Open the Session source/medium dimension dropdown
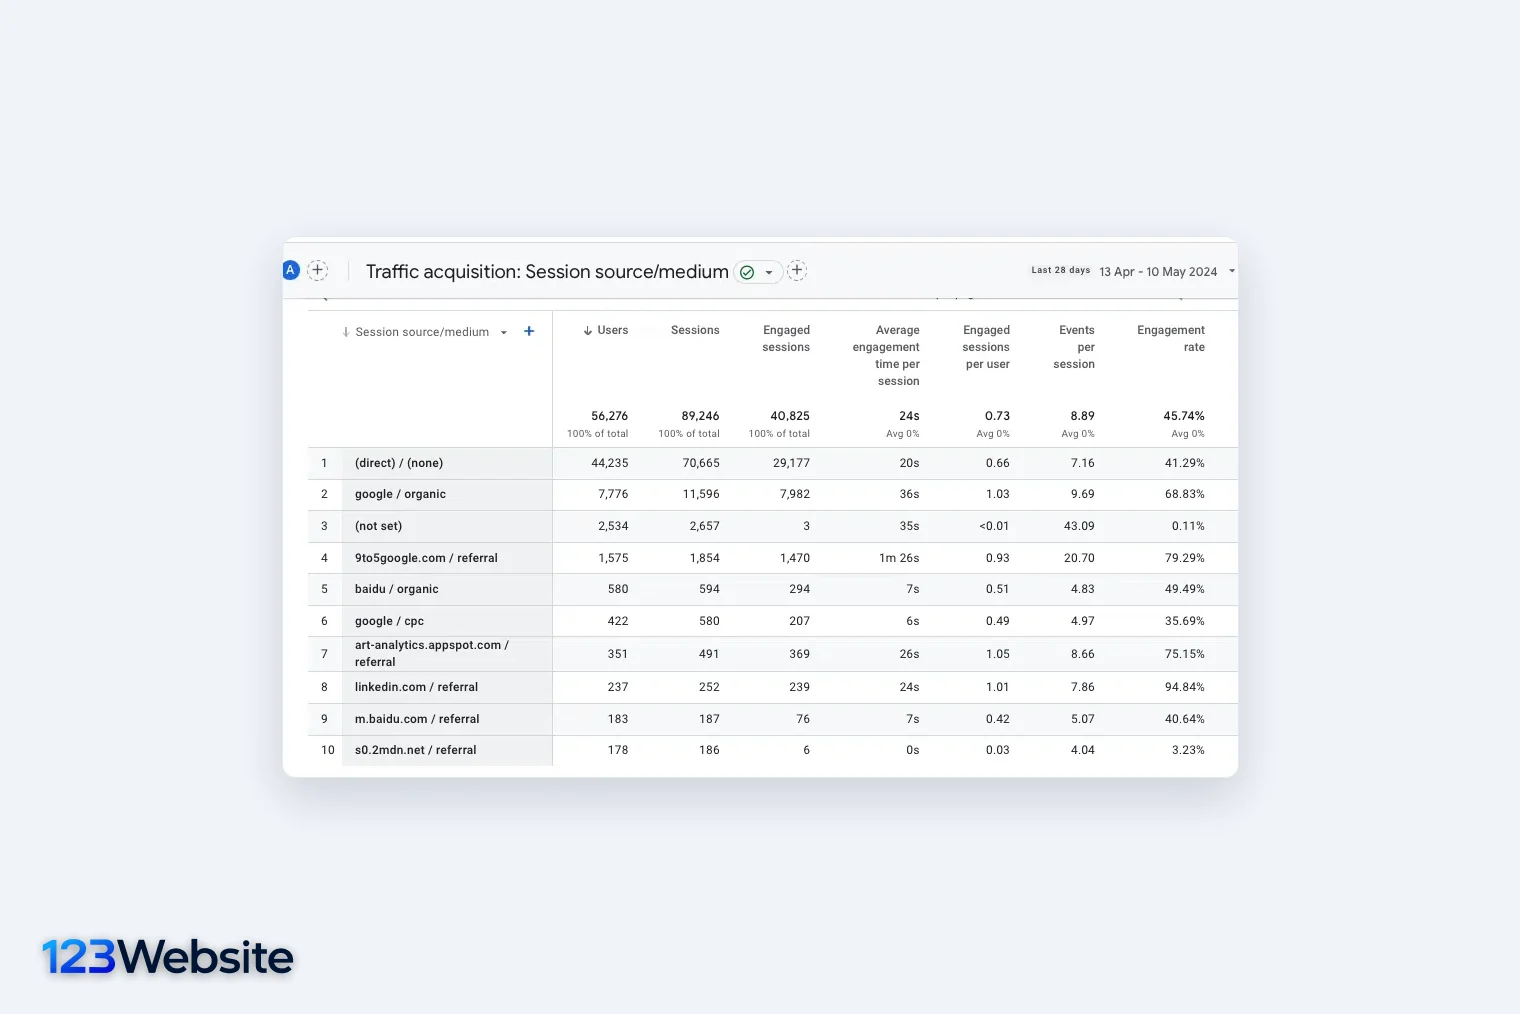The height and width of the screenshot is (1014, 1520). click(504, 332)
